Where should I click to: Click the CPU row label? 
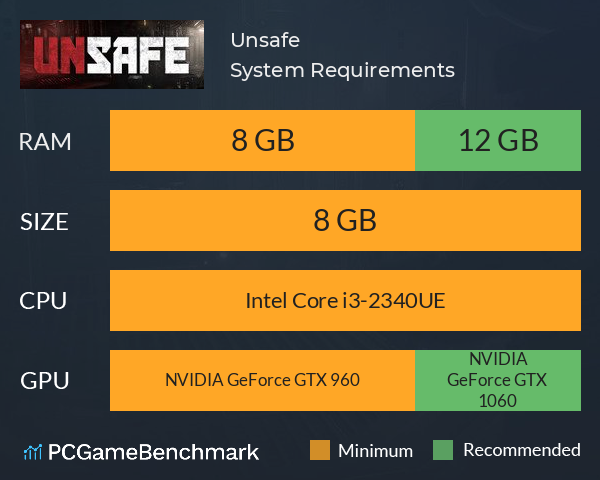pos(43,301)
